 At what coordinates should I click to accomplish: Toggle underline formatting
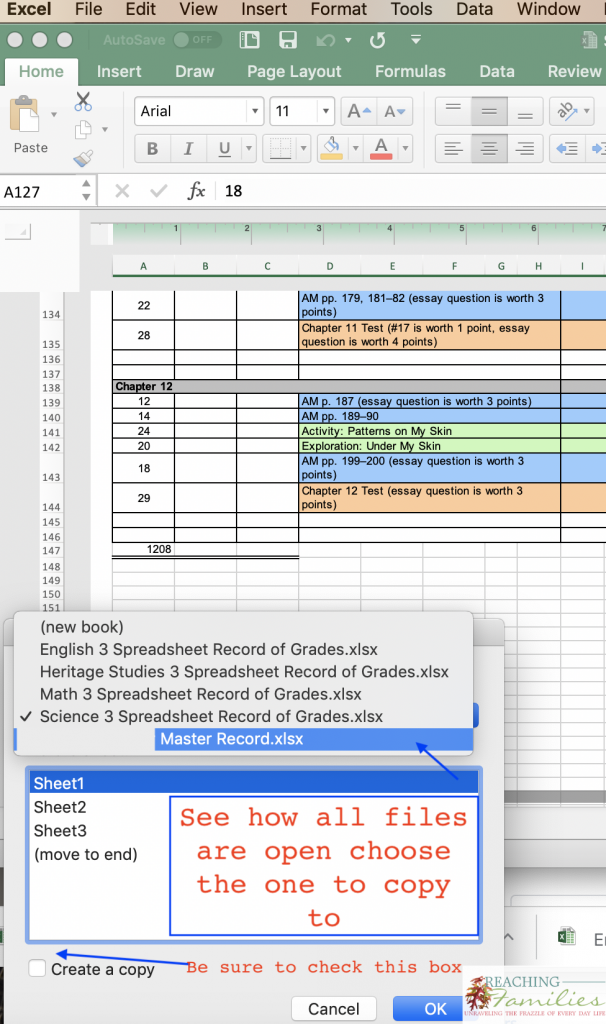click(224, 149)
